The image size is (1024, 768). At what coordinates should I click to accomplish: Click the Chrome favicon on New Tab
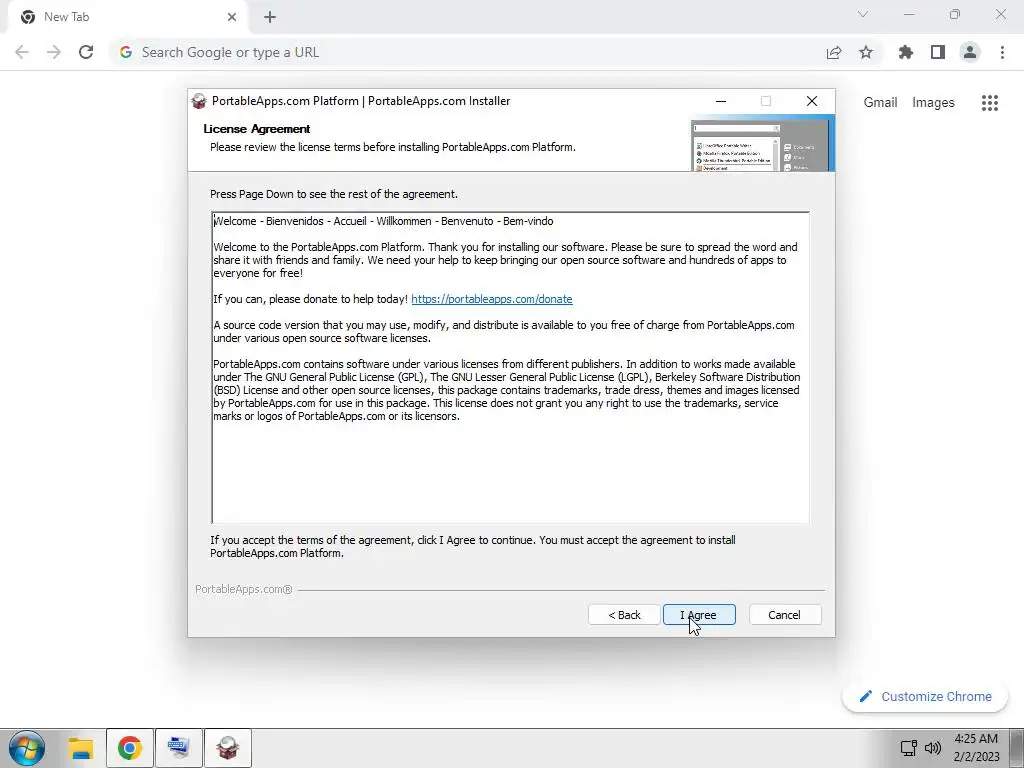tap(27, 17)
